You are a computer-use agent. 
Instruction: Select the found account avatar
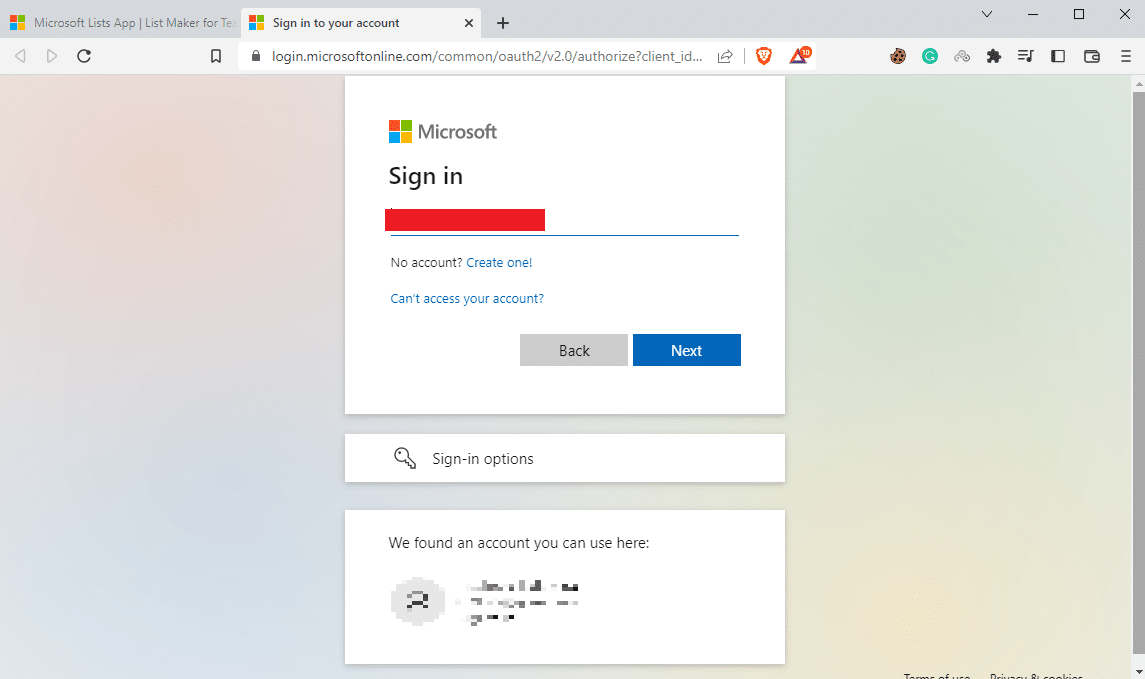pos(418,601)
